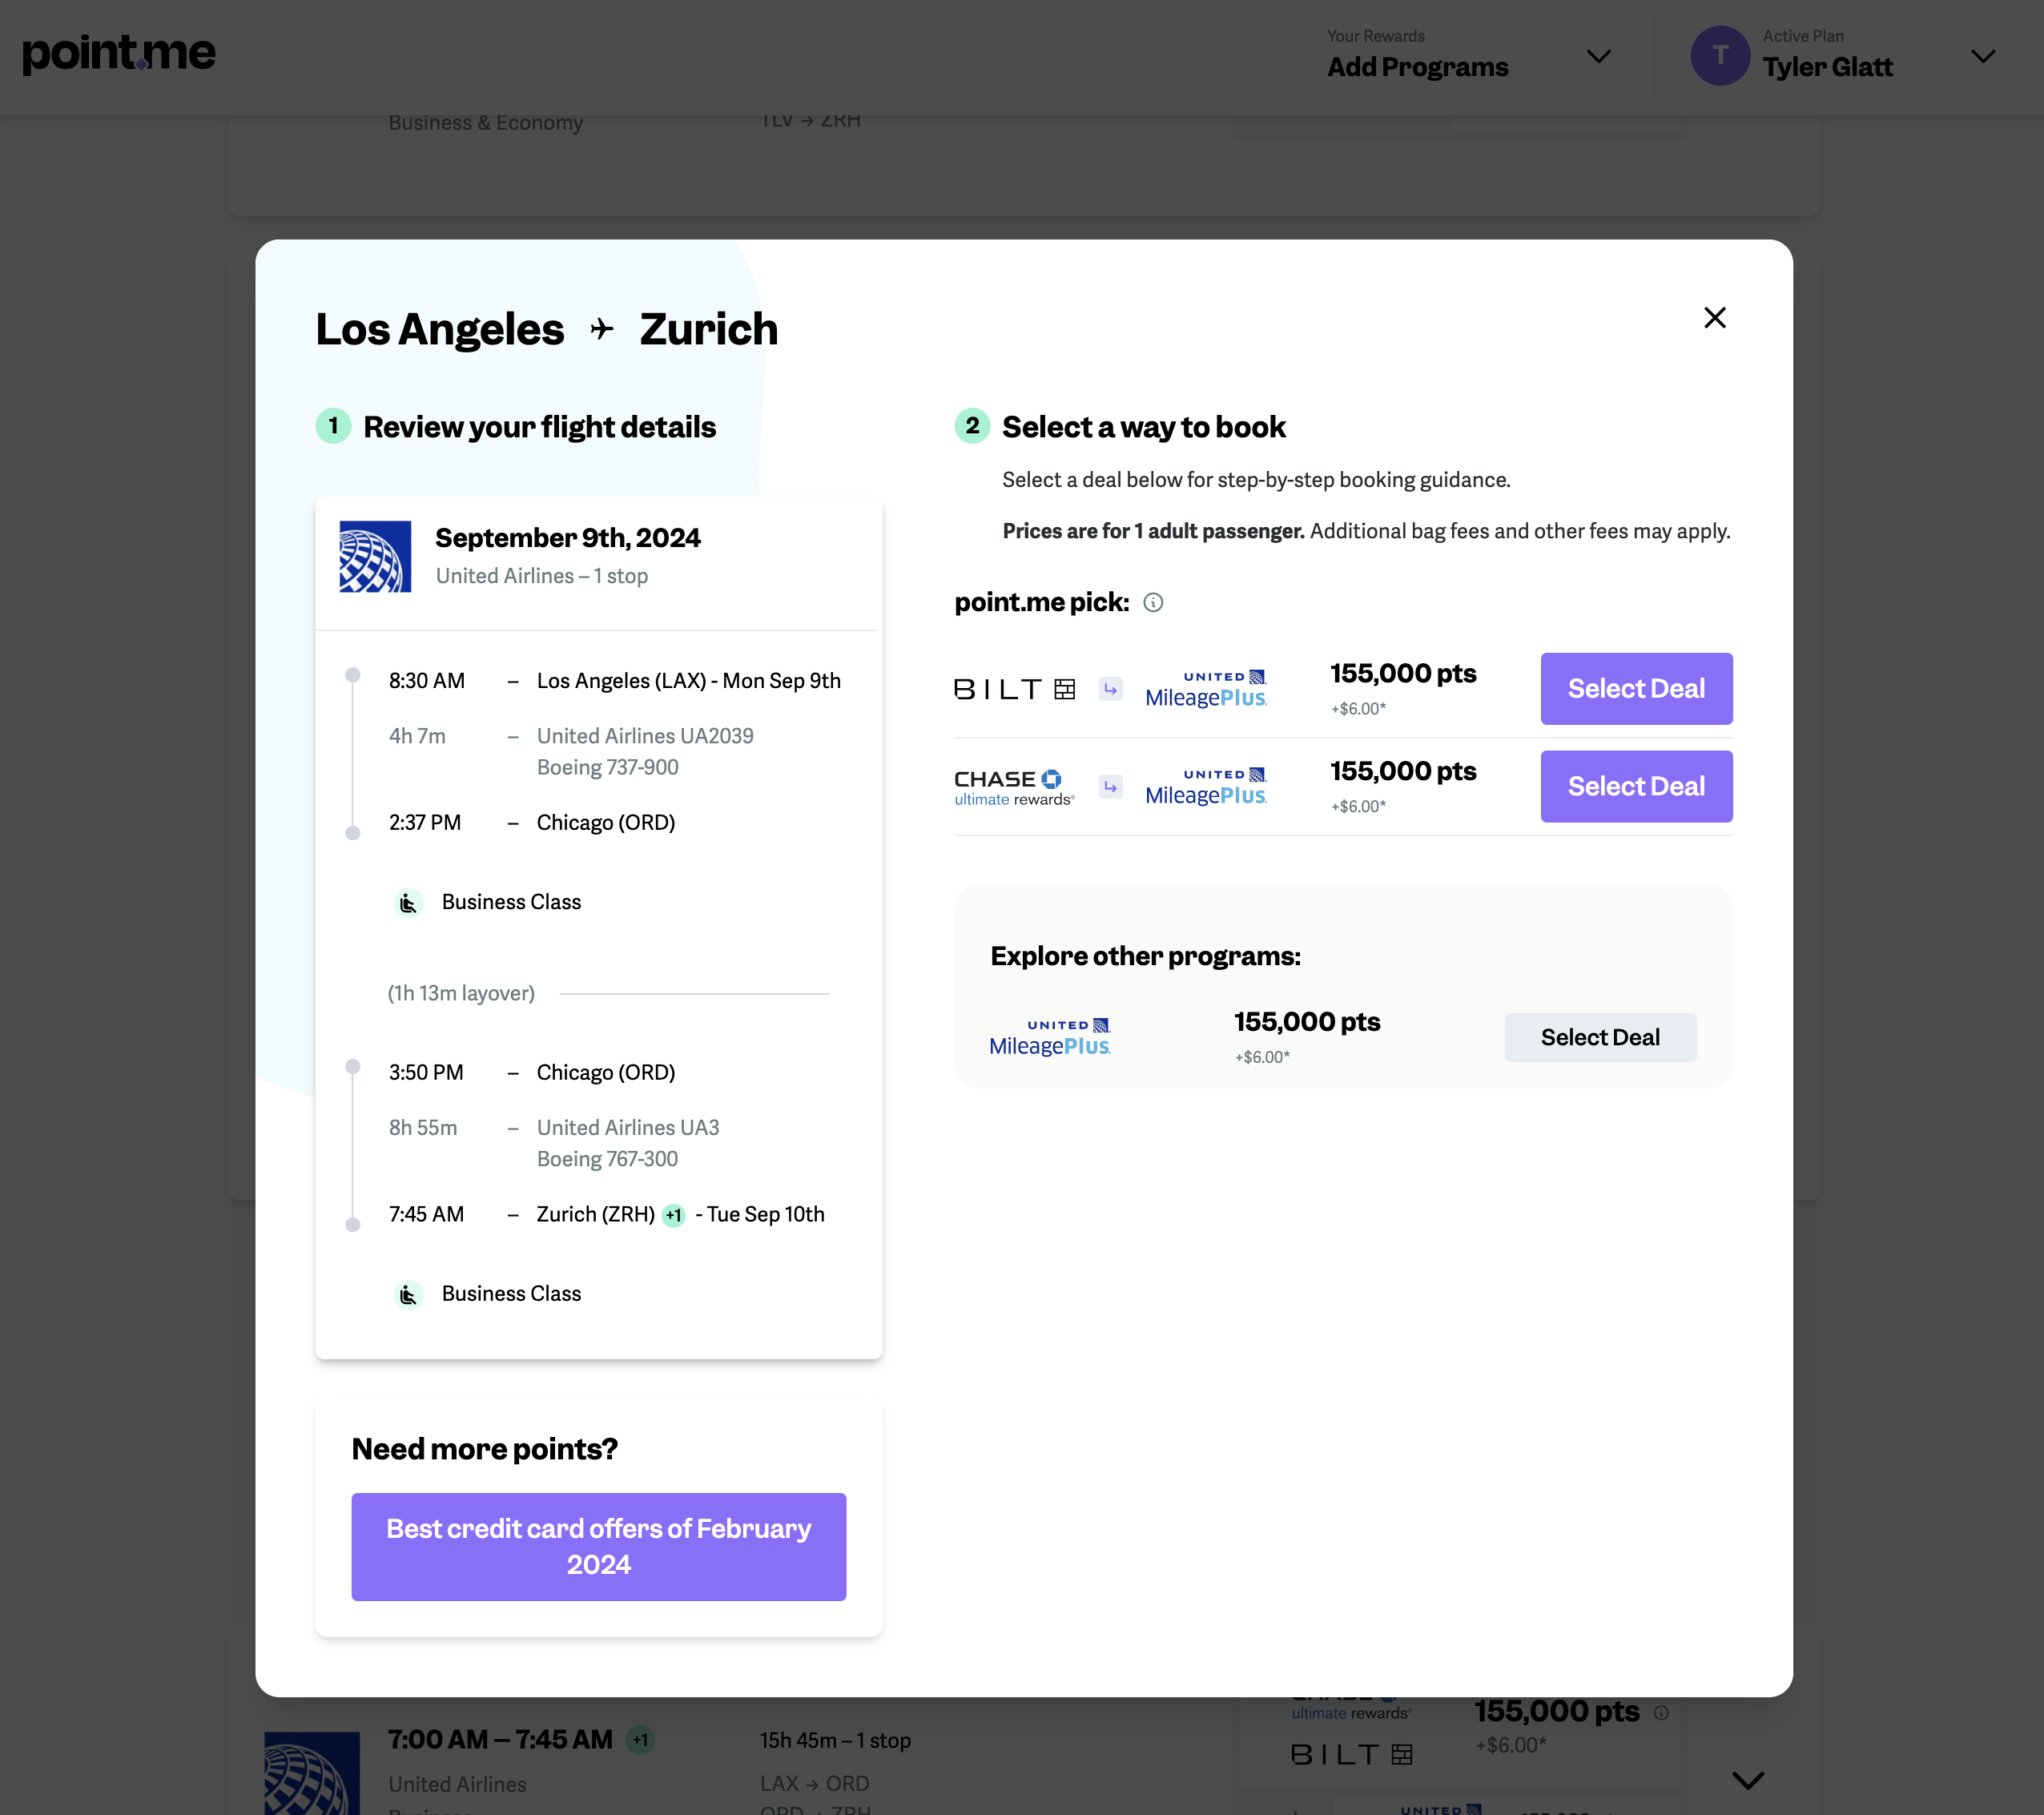Click the MileagePlus logo under Explore other programs
The height and width of the screenshot is (1815, 2044).
coord(1050,1037)
